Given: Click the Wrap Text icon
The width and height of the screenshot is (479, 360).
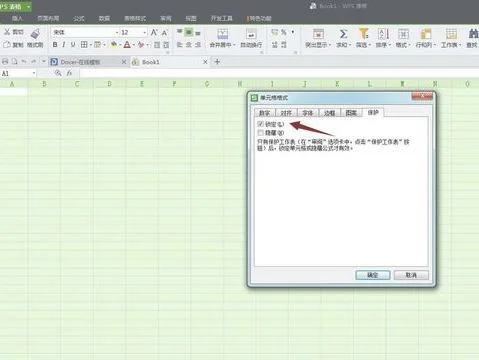Looking at the screenshot, I should point(251,34).
